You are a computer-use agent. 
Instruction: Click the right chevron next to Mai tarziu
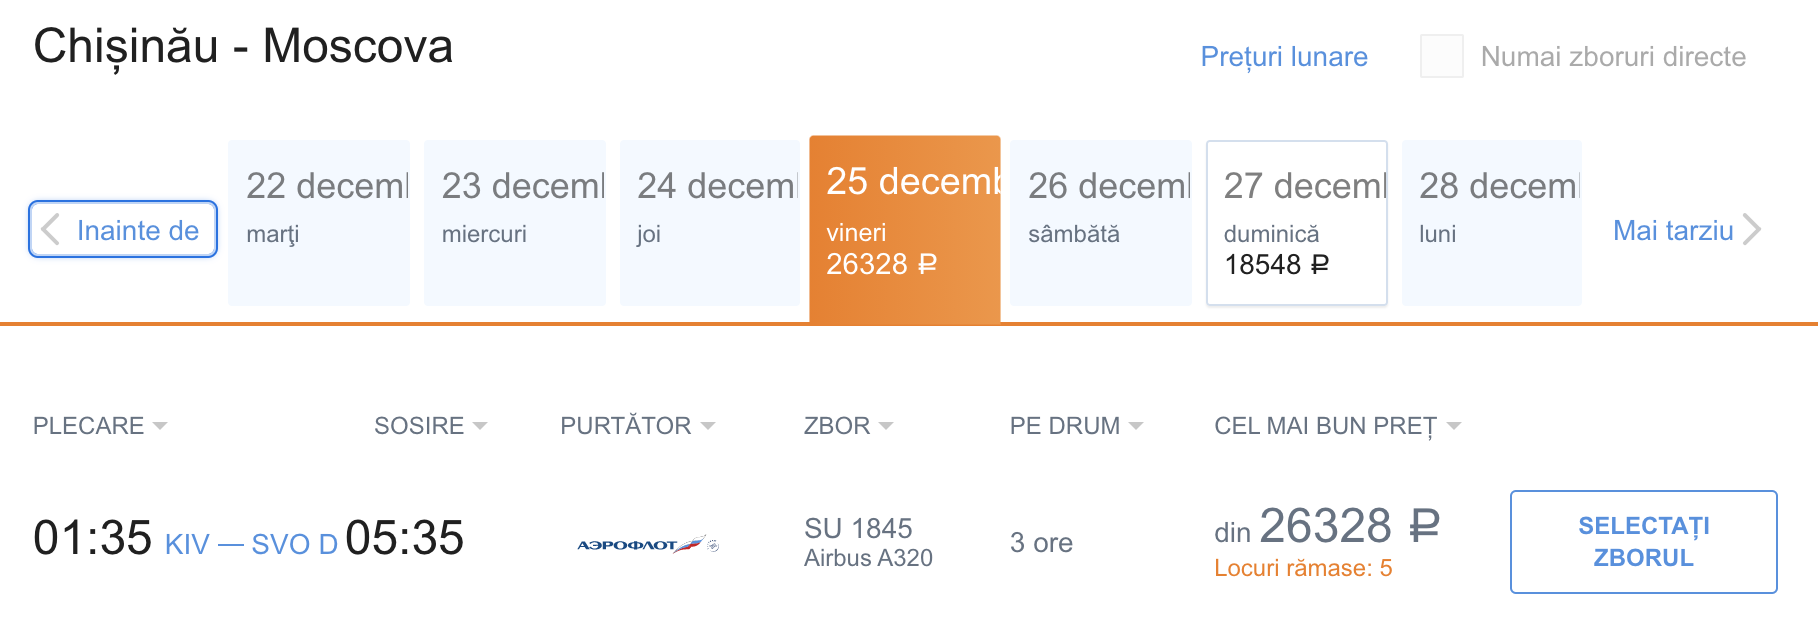click(1751, 230)
